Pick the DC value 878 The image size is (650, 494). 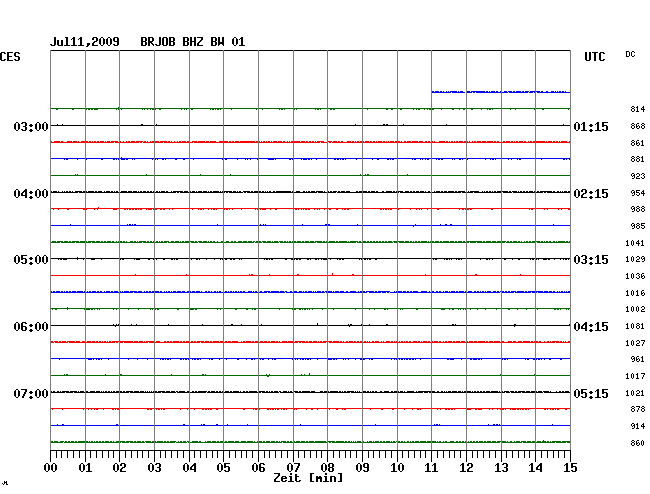638,409
